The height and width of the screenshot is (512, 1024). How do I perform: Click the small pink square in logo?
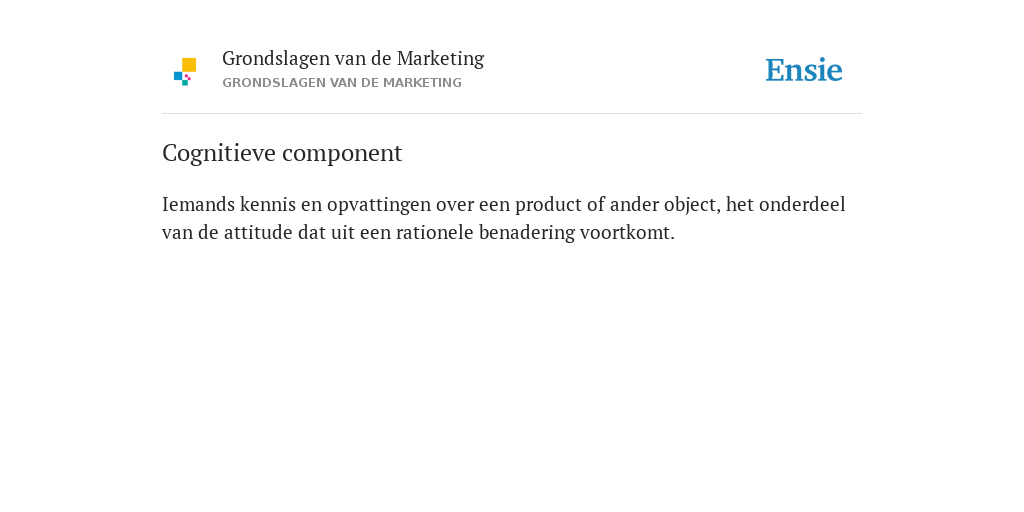187,77
